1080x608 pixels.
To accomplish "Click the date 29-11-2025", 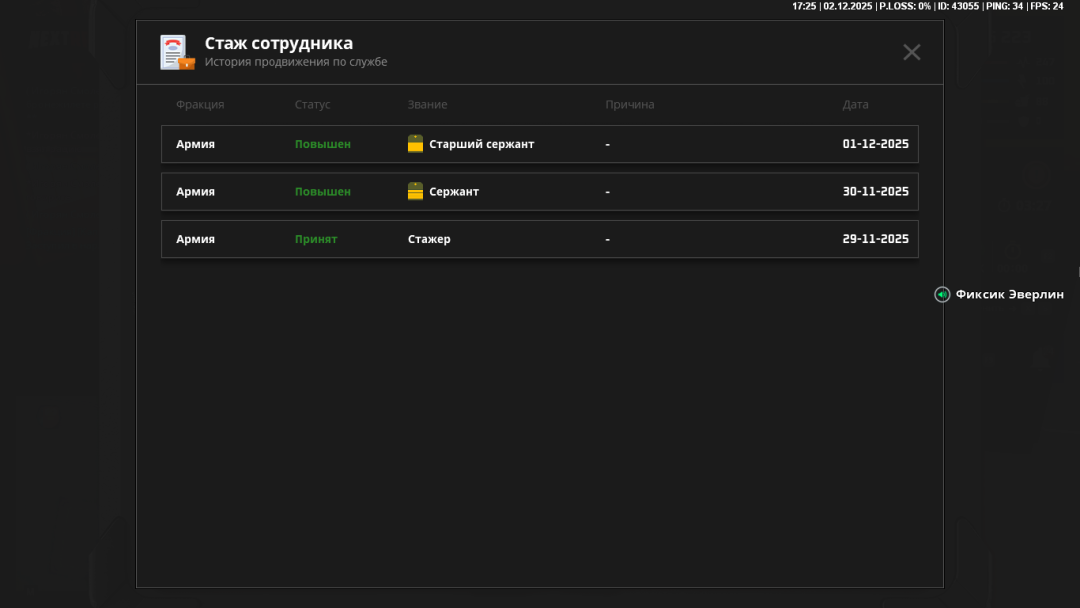I will (875, 240).
